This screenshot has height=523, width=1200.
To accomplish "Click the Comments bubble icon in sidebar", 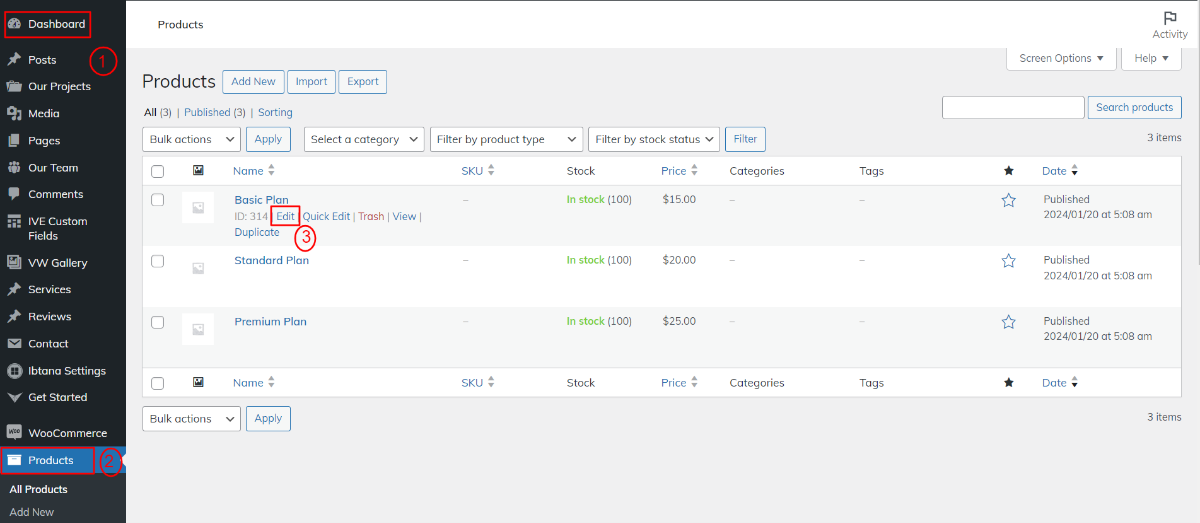I will (x=14, y=194).
